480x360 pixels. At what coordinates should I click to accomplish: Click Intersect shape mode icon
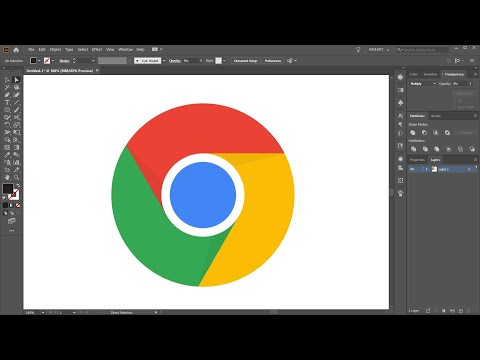[436, 133]
